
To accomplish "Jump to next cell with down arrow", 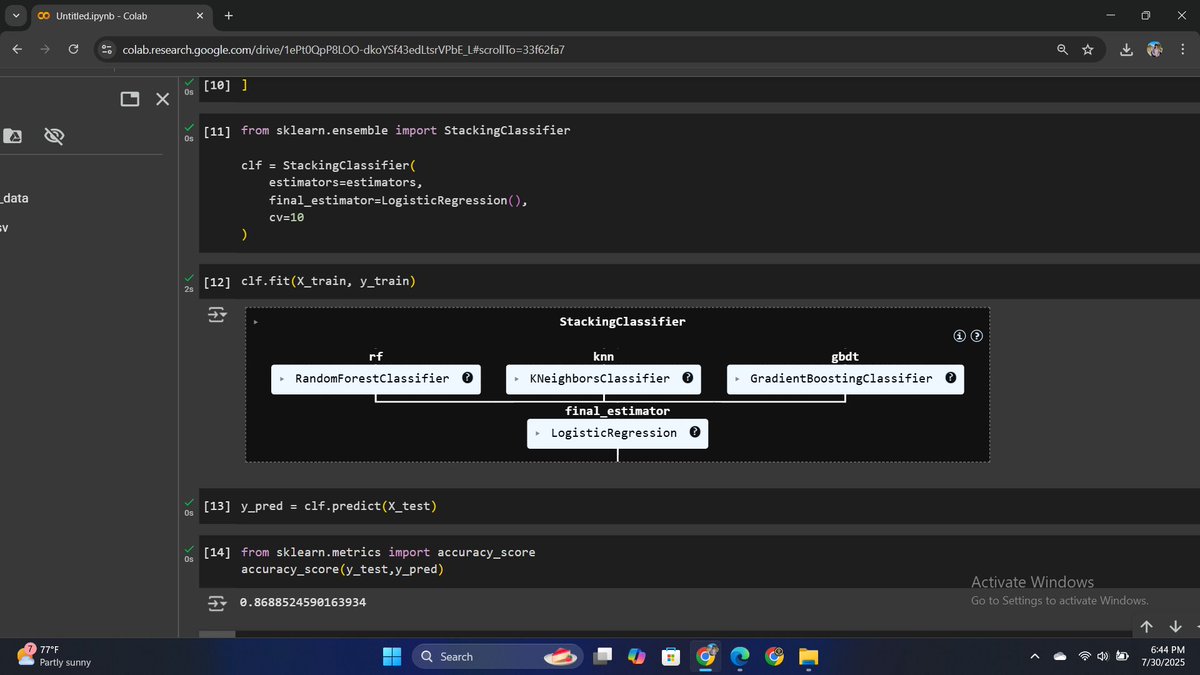I will (1175, 626).
